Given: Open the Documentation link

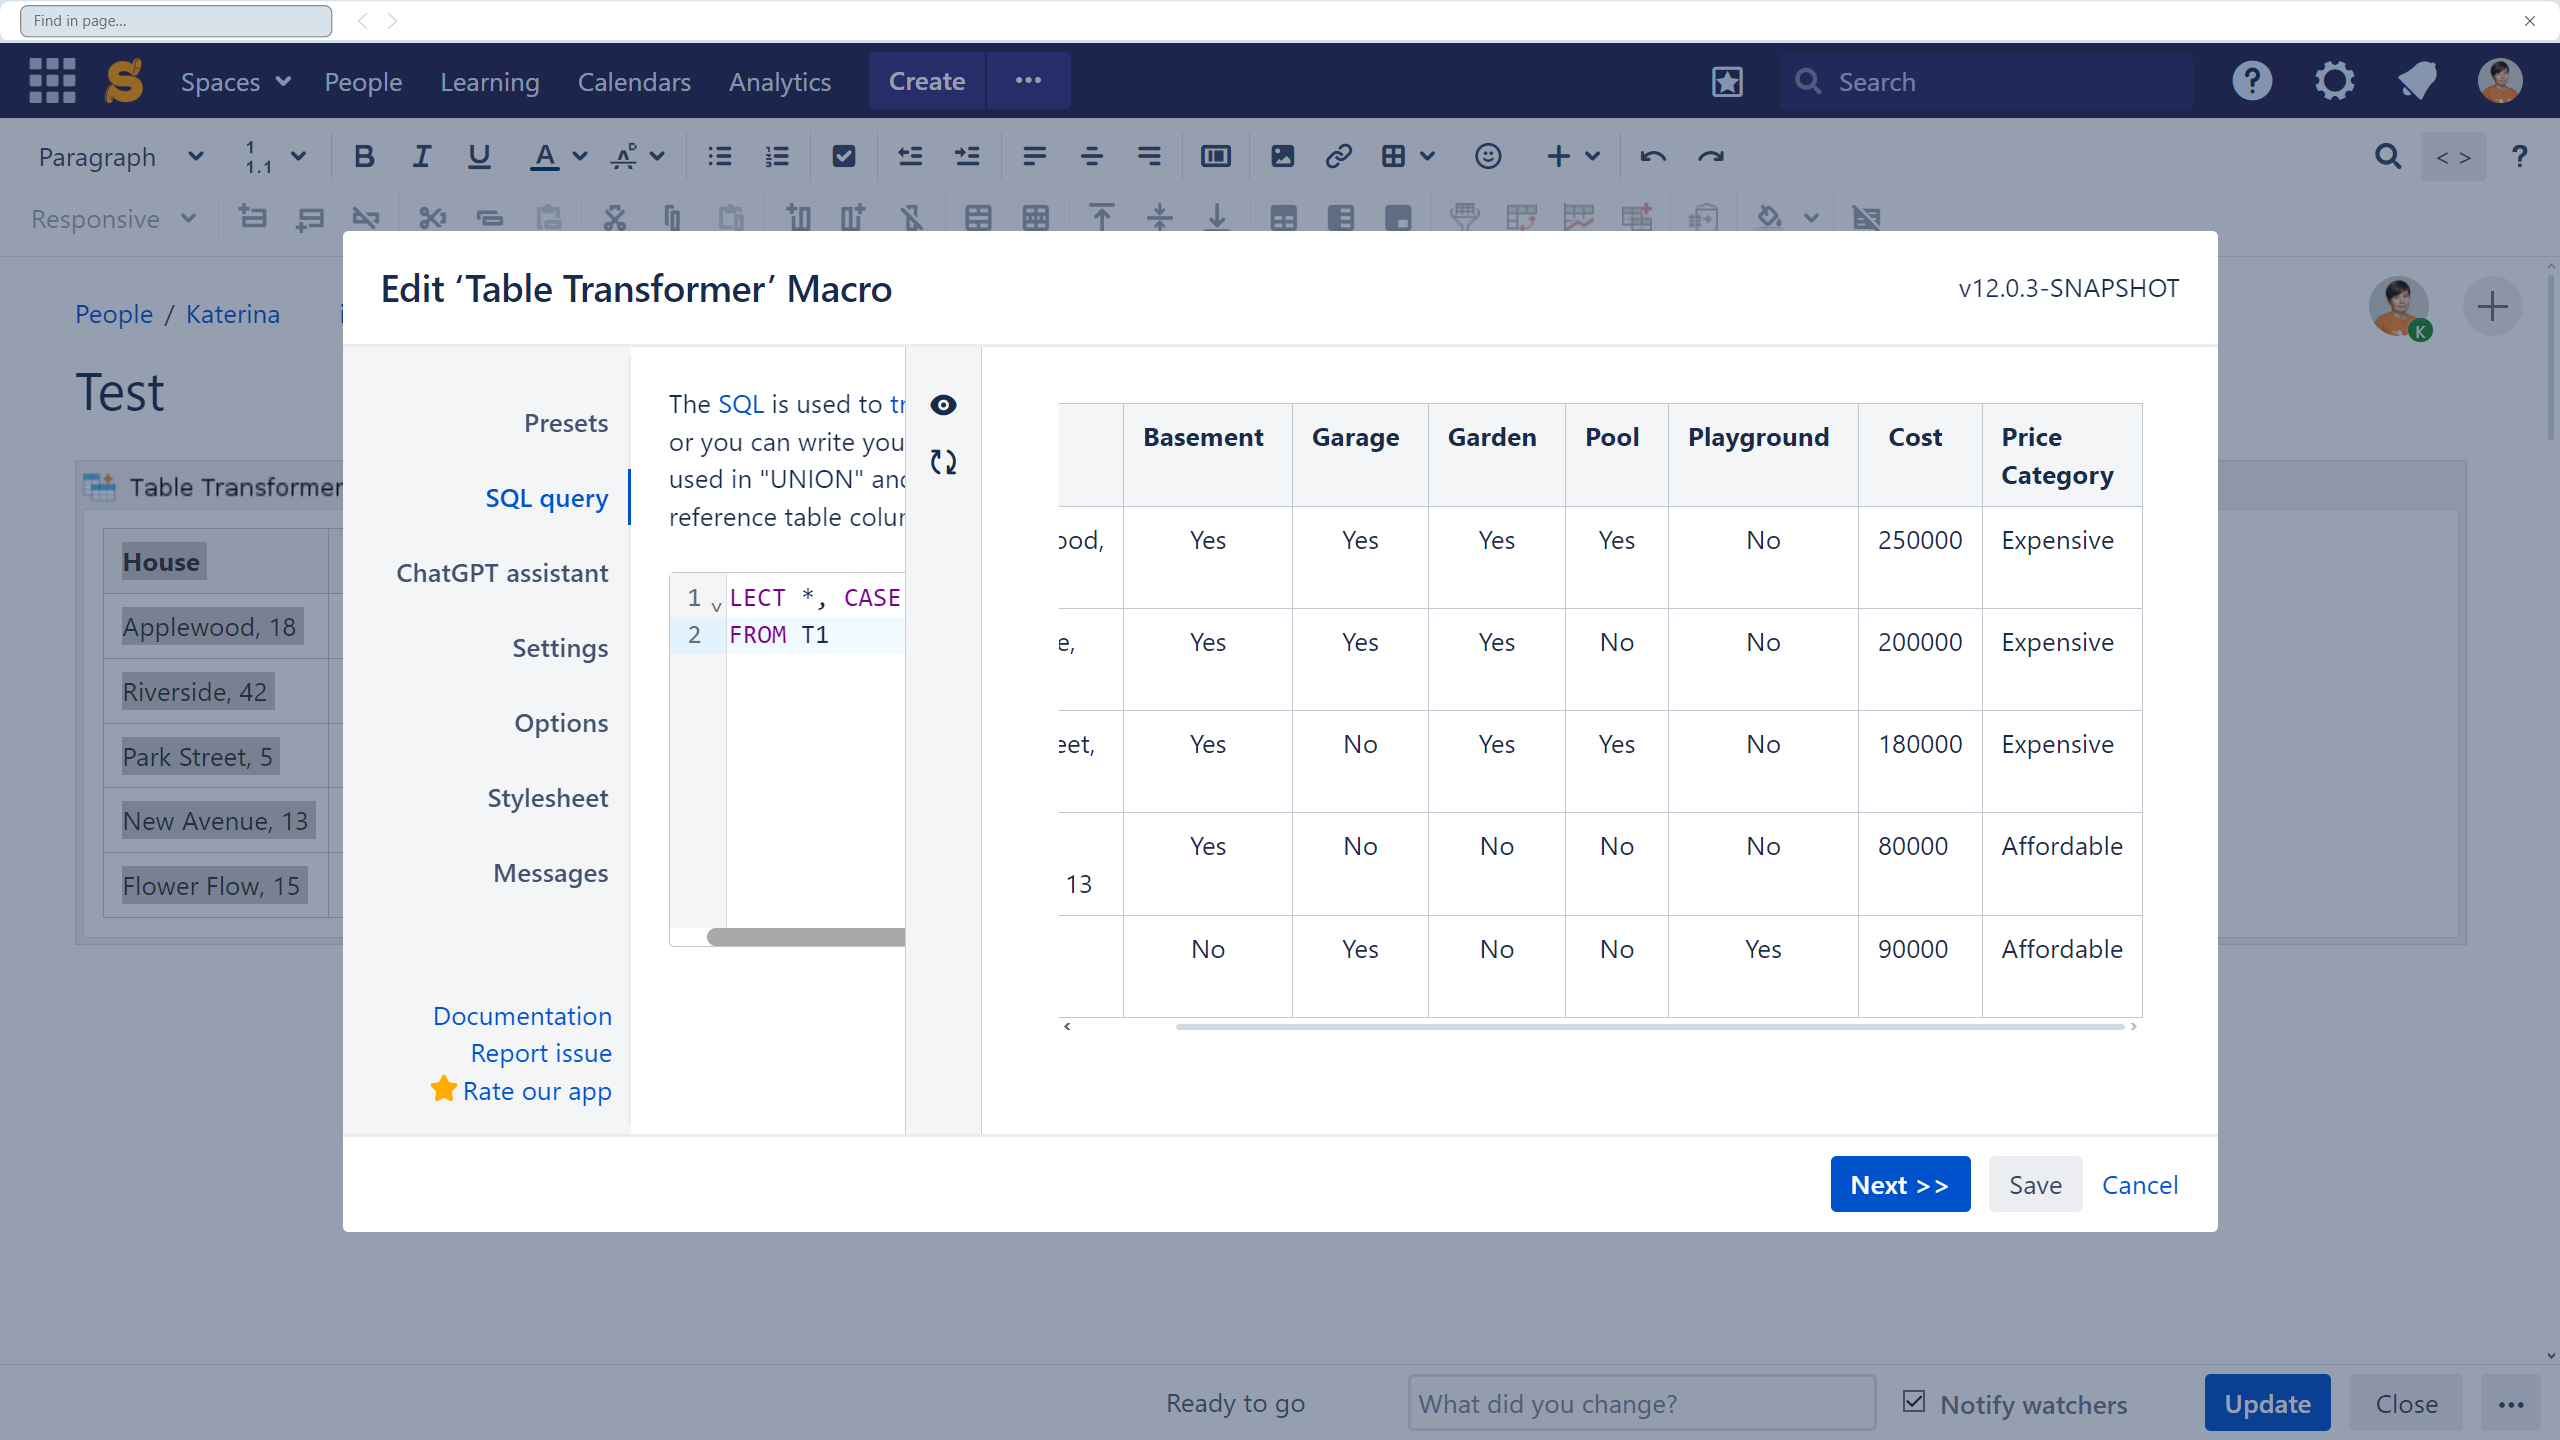Looking at the screenshot, I should click(x=522, y=1016).
